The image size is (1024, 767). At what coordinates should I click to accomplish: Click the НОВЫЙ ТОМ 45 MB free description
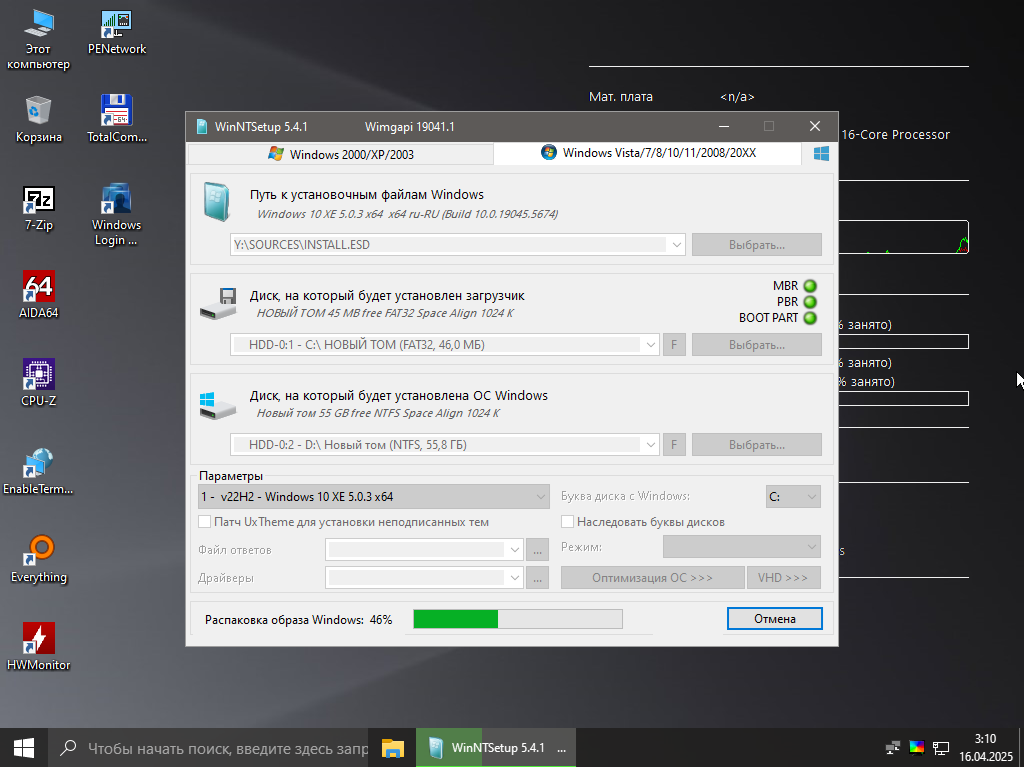(385, 313)
